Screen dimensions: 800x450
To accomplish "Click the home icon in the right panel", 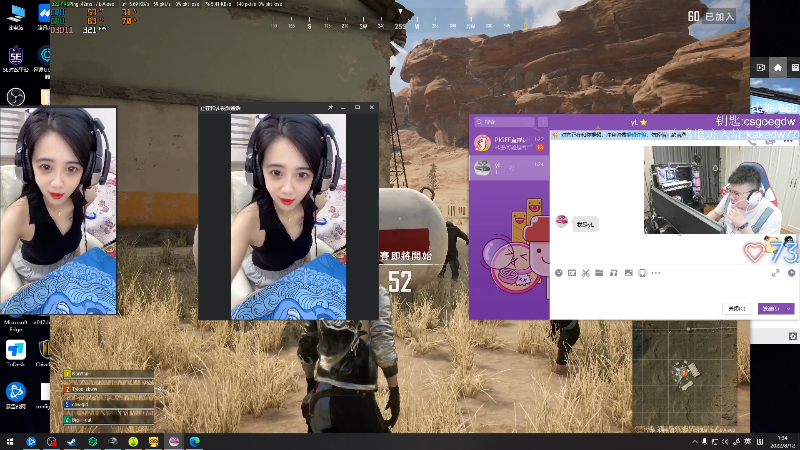I will pos(778,67).
